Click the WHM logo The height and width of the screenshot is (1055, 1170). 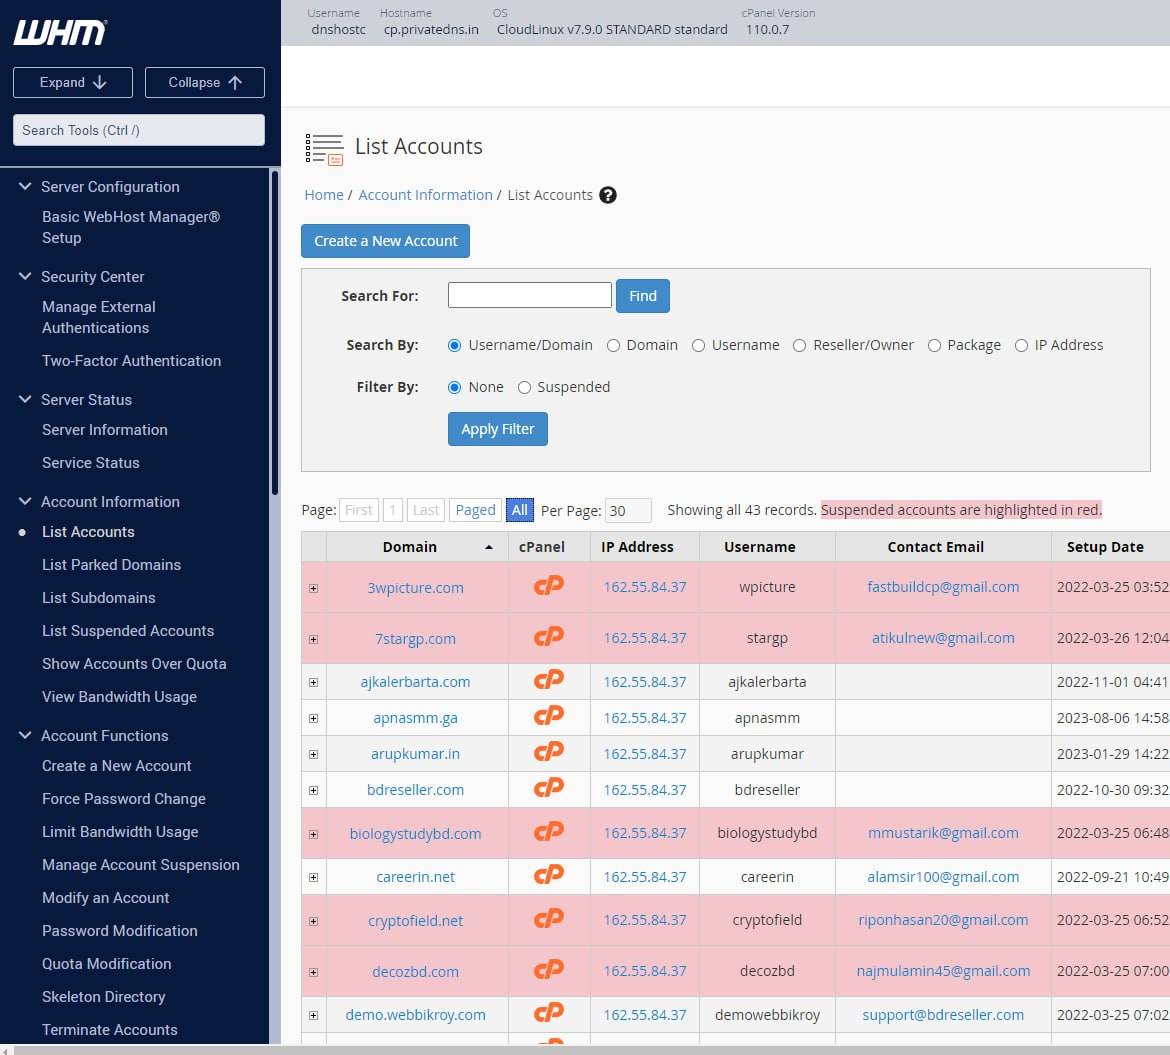59,33
